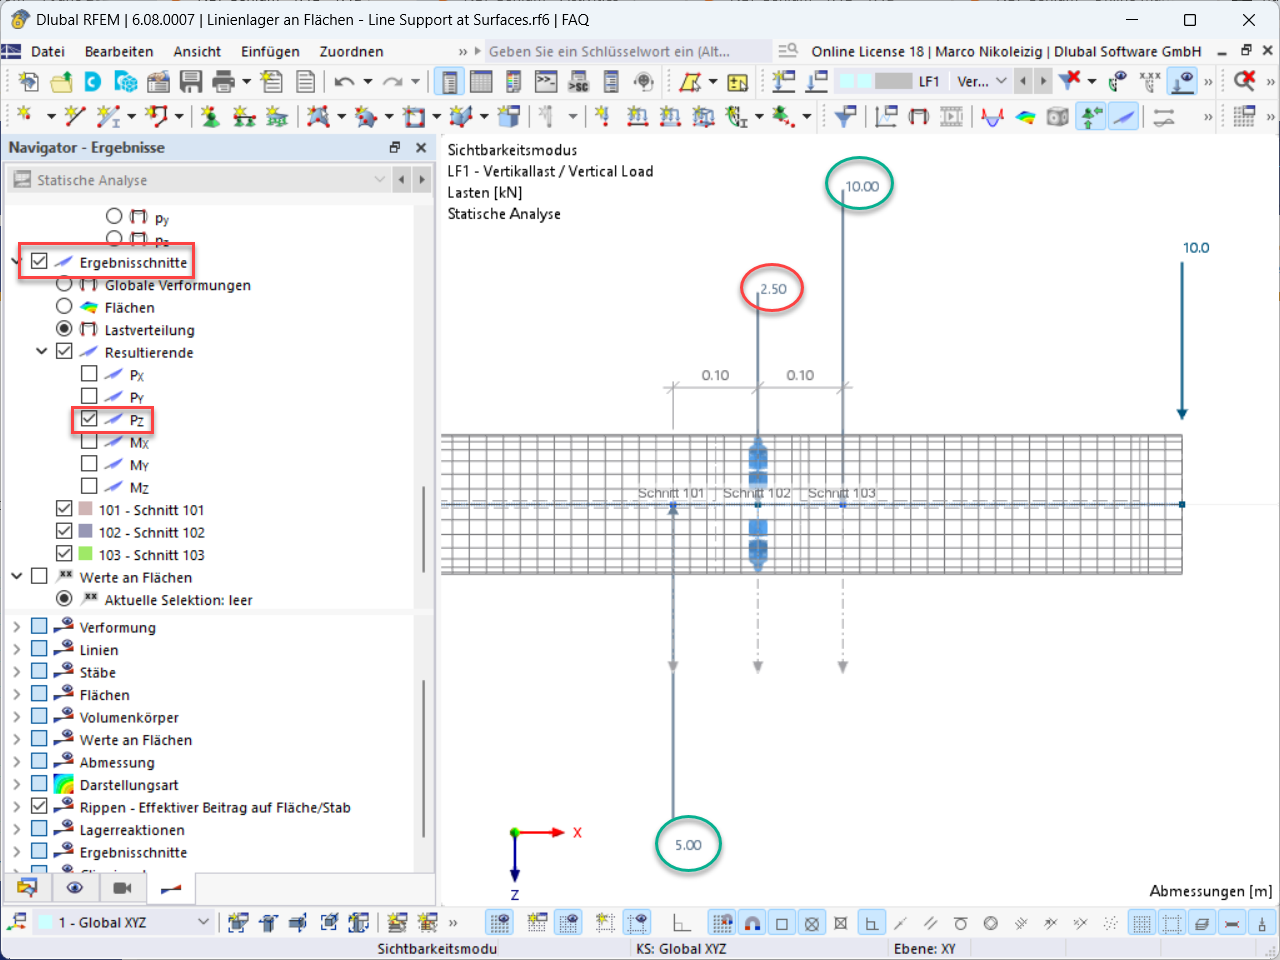Screen dimensions: 1280x960
Task: Select the Flächen radio button
Action: (64, 307)
